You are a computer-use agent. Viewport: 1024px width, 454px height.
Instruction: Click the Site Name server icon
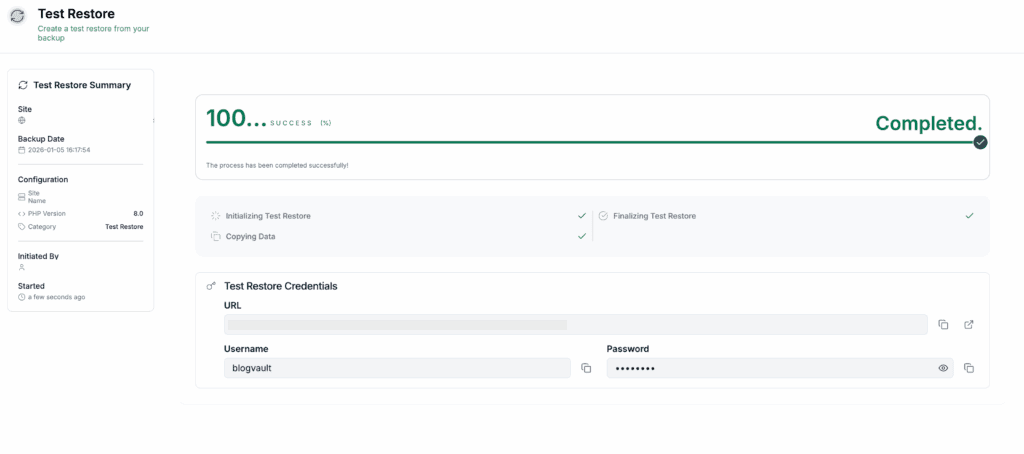click(22, 197)
